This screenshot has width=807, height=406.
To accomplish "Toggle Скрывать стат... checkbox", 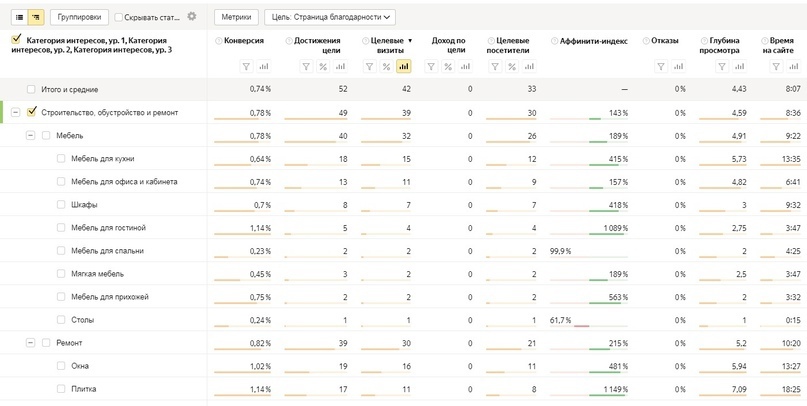I will (x=118, y=17).
